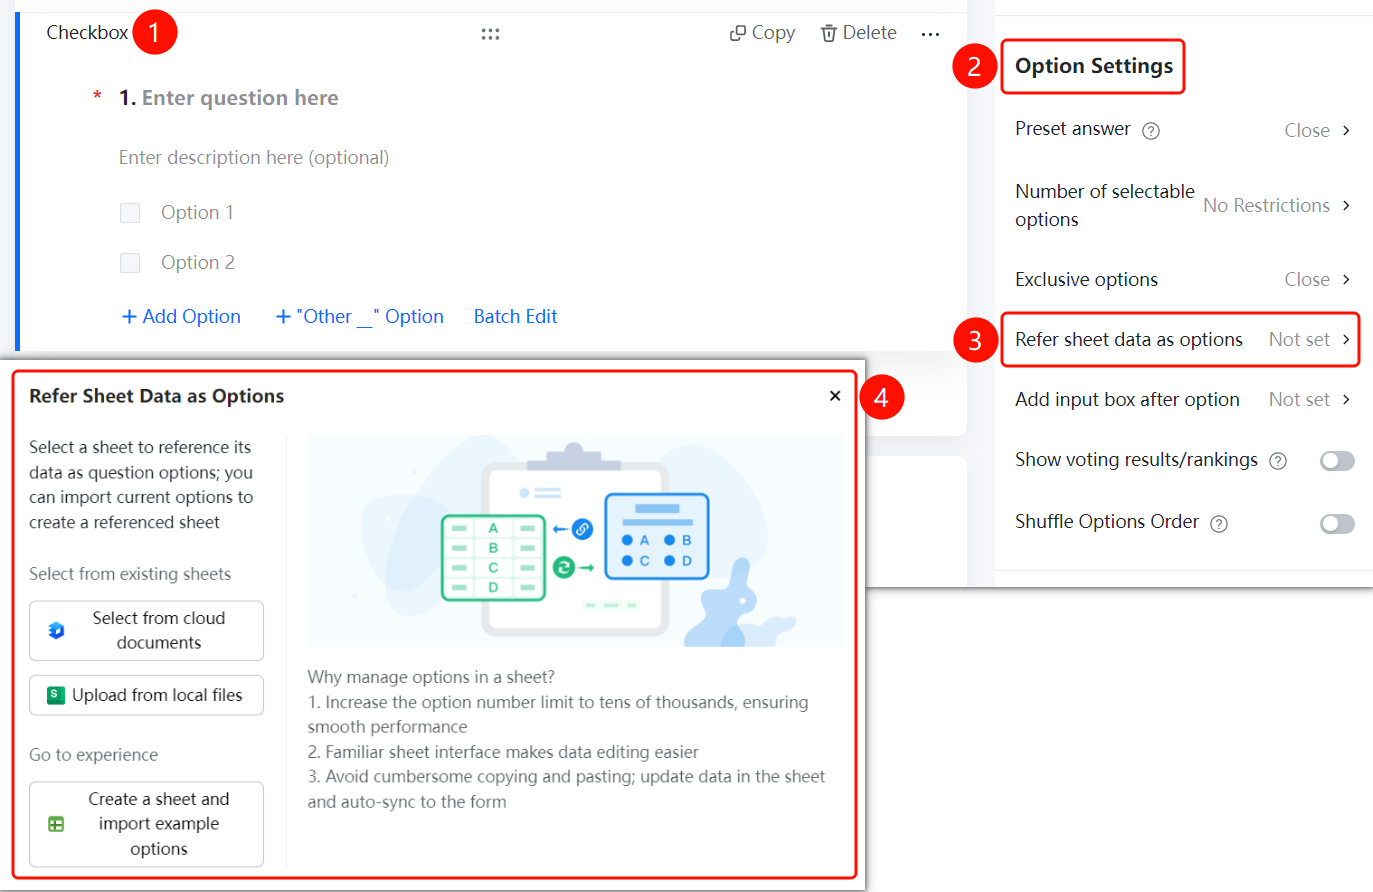Click the "Select from existing sheets" label
This screenshot has width=1373, height=892.
(130, 574)
